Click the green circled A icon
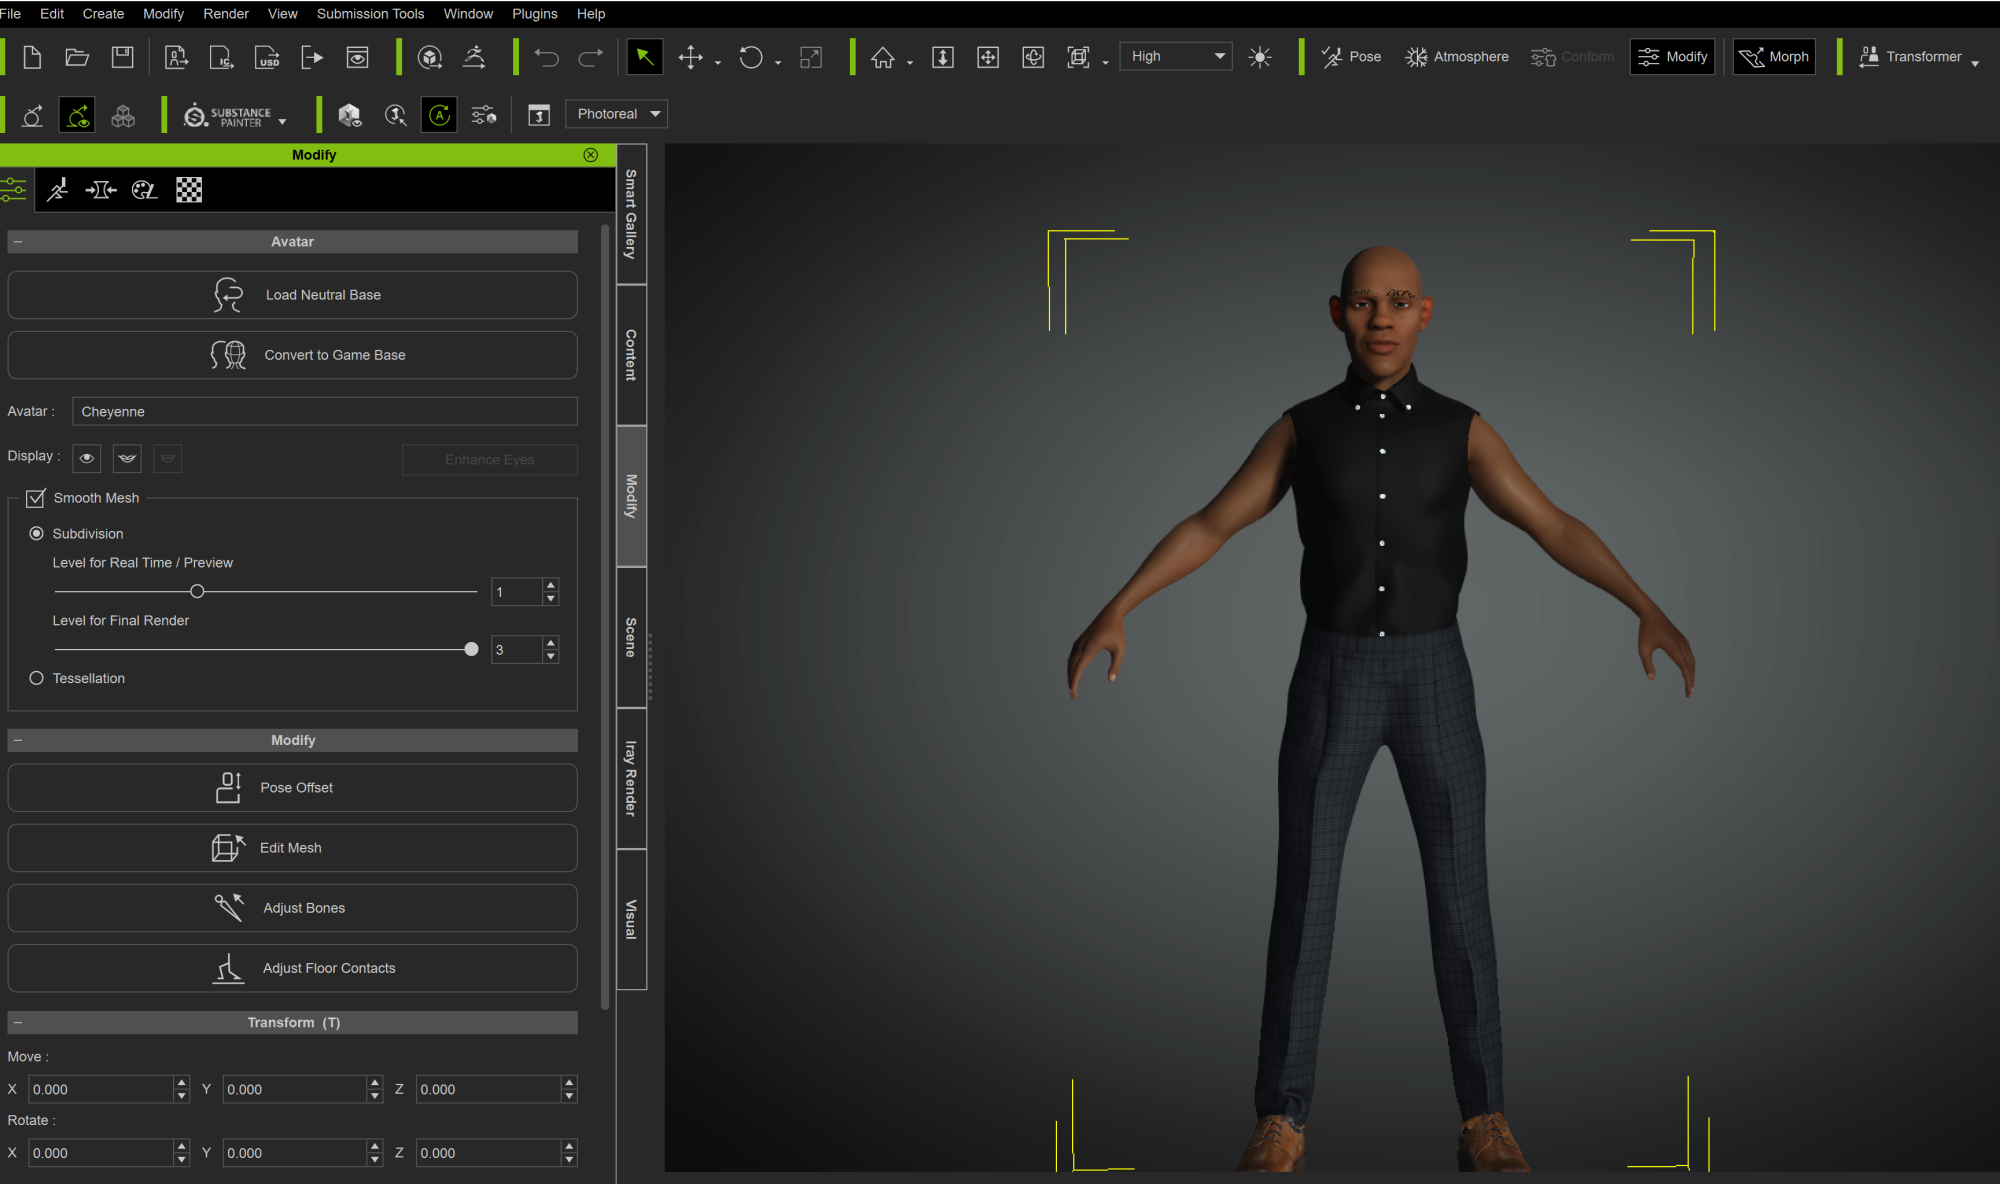Viewport: 2000px width, 1184px height. (439, 115)
